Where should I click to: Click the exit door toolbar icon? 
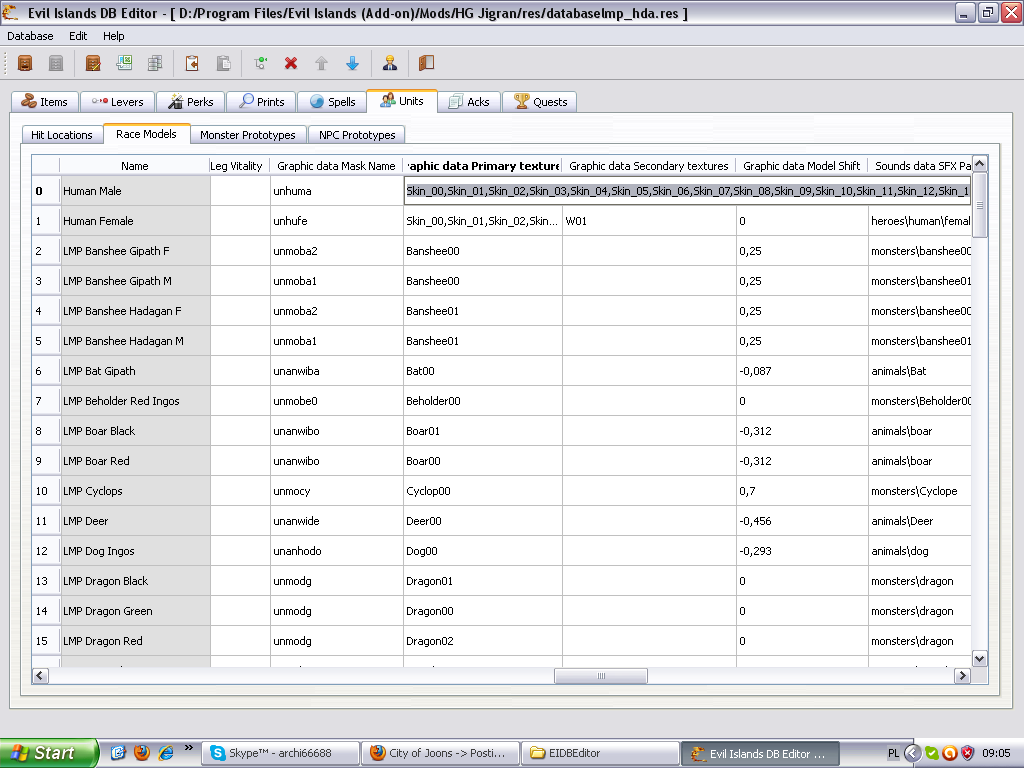[x=426, y=63]
